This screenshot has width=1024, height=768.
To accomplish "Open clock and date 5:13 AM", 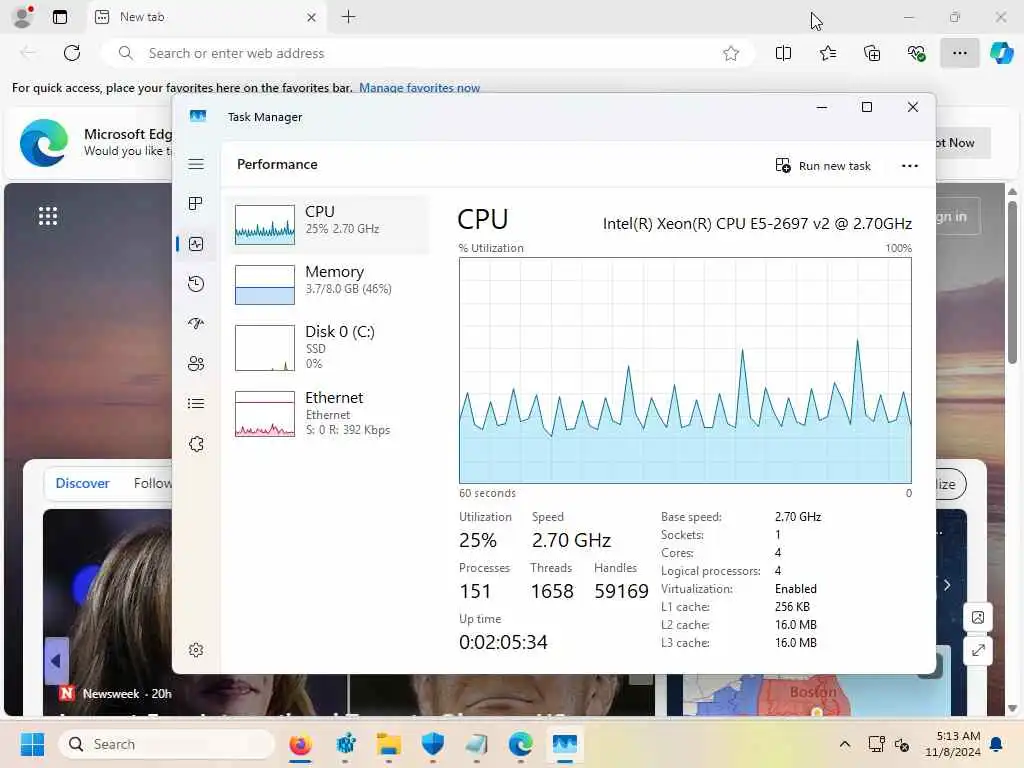I will 952,744.
